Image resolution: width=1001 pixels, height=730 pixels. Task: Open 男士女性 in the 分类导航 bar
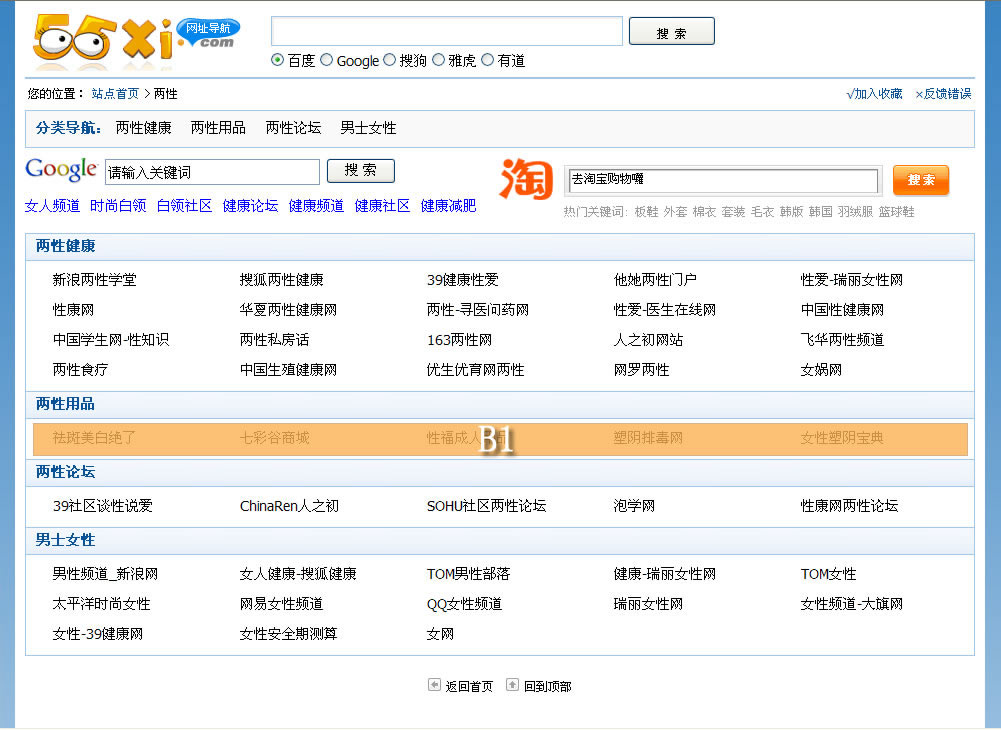[368, 128]
